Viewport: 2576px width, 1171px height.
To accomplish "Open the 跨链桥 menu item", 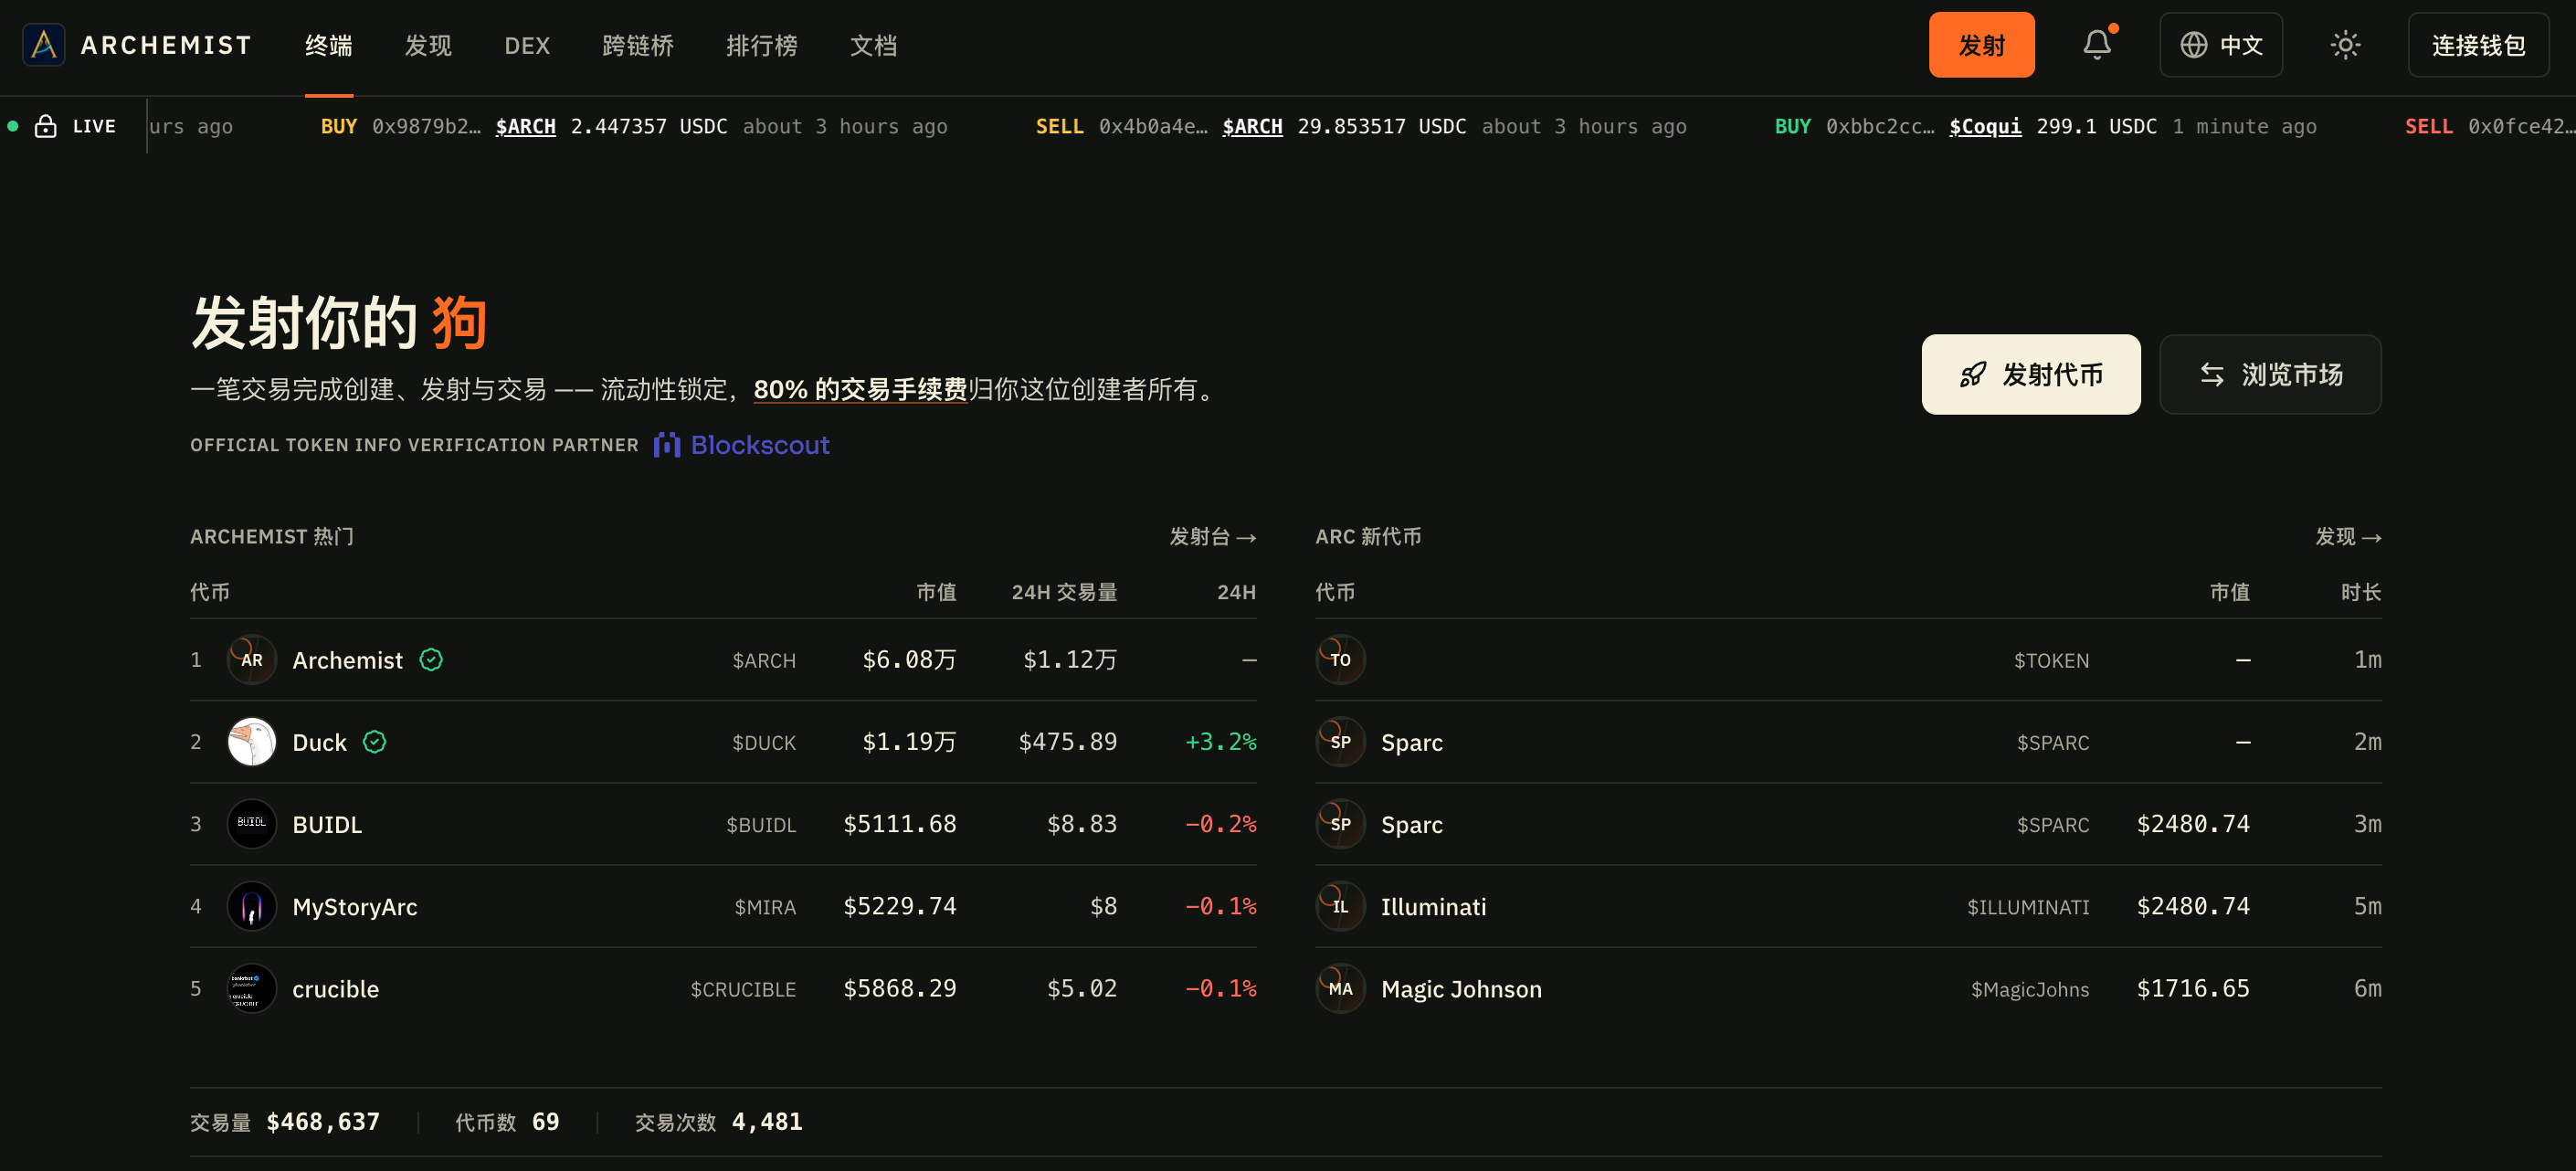I will click(x=637, y=45).
